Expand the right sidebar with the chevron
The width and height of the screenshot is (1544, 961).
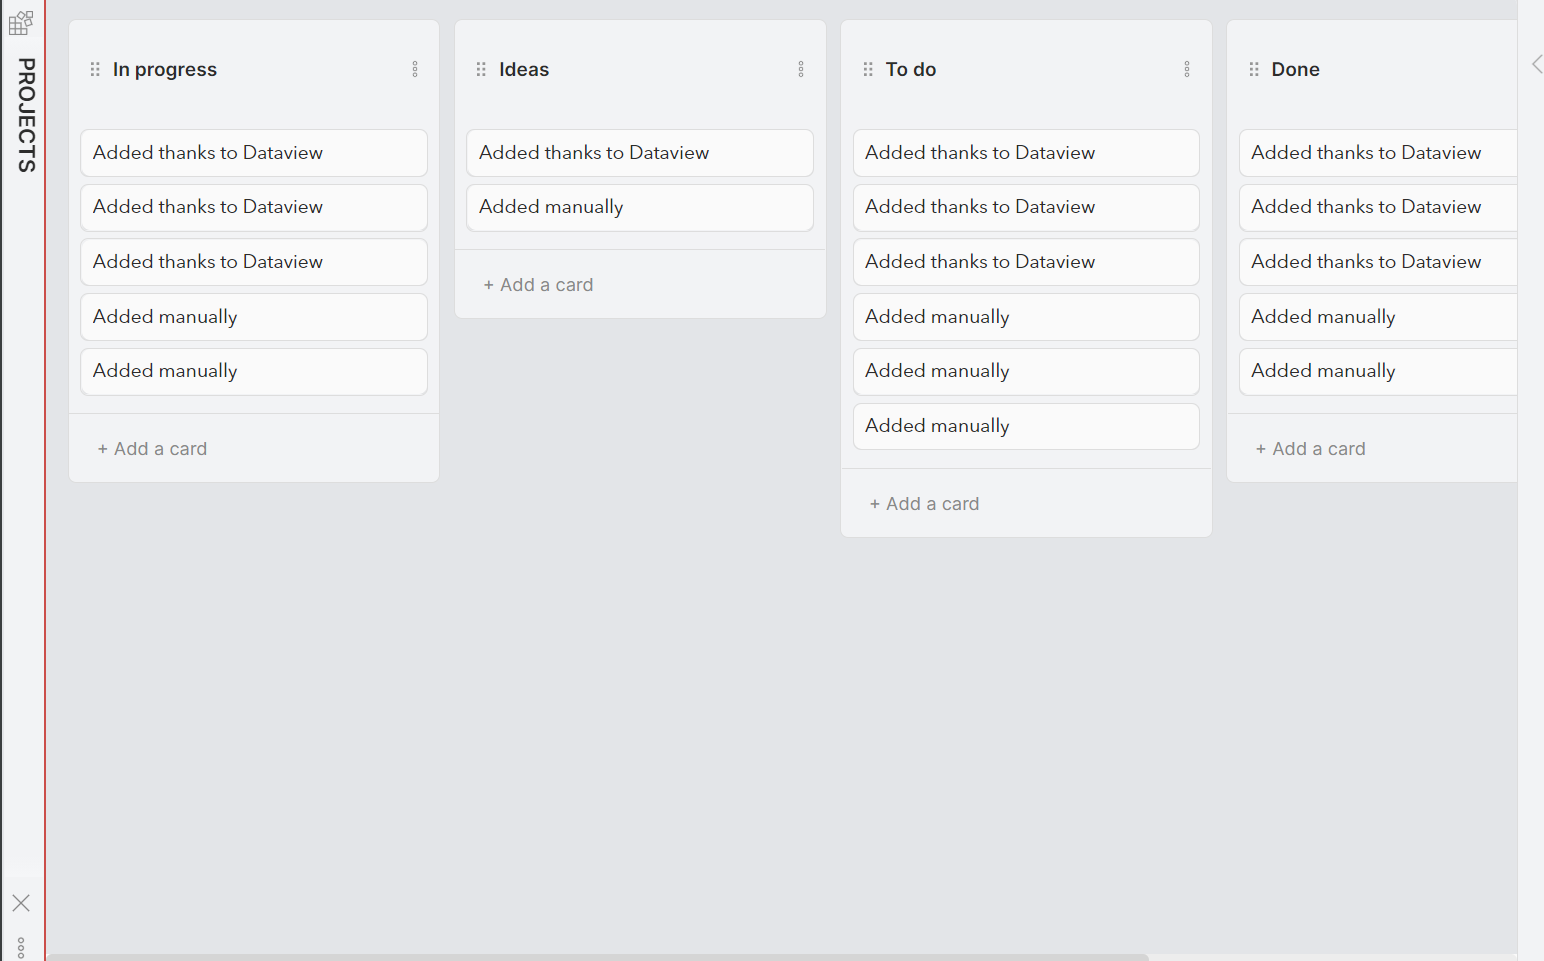tap(1537, 64)
